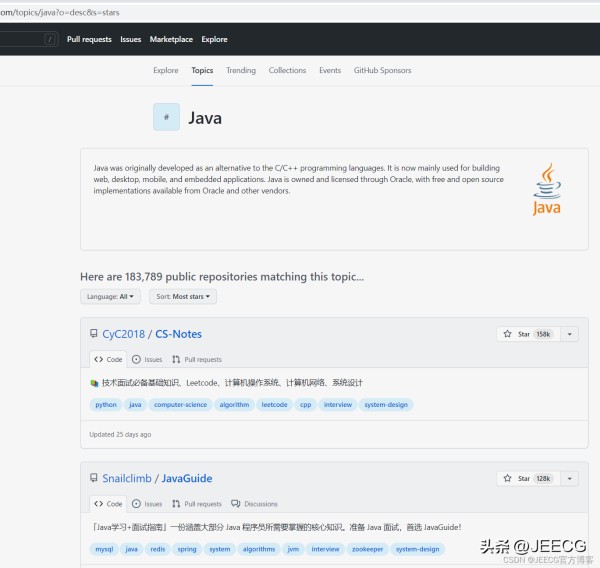Click the computer-science topic tag
The image size is (600, 568).
coord(180,405)
